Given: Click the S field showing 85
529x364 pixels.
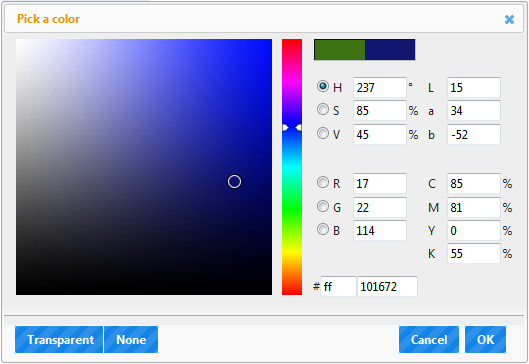Looking at the screenshot, I should point(380,110).
